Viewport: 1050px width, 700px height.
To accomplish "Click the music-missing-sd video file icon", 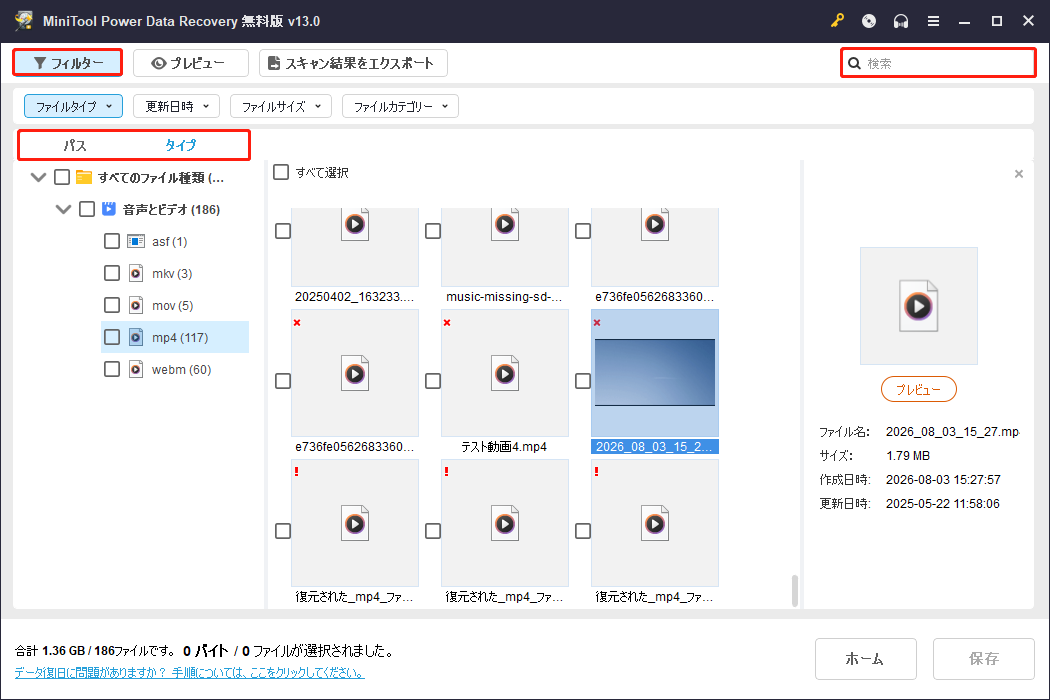I will tap(505, 223).
